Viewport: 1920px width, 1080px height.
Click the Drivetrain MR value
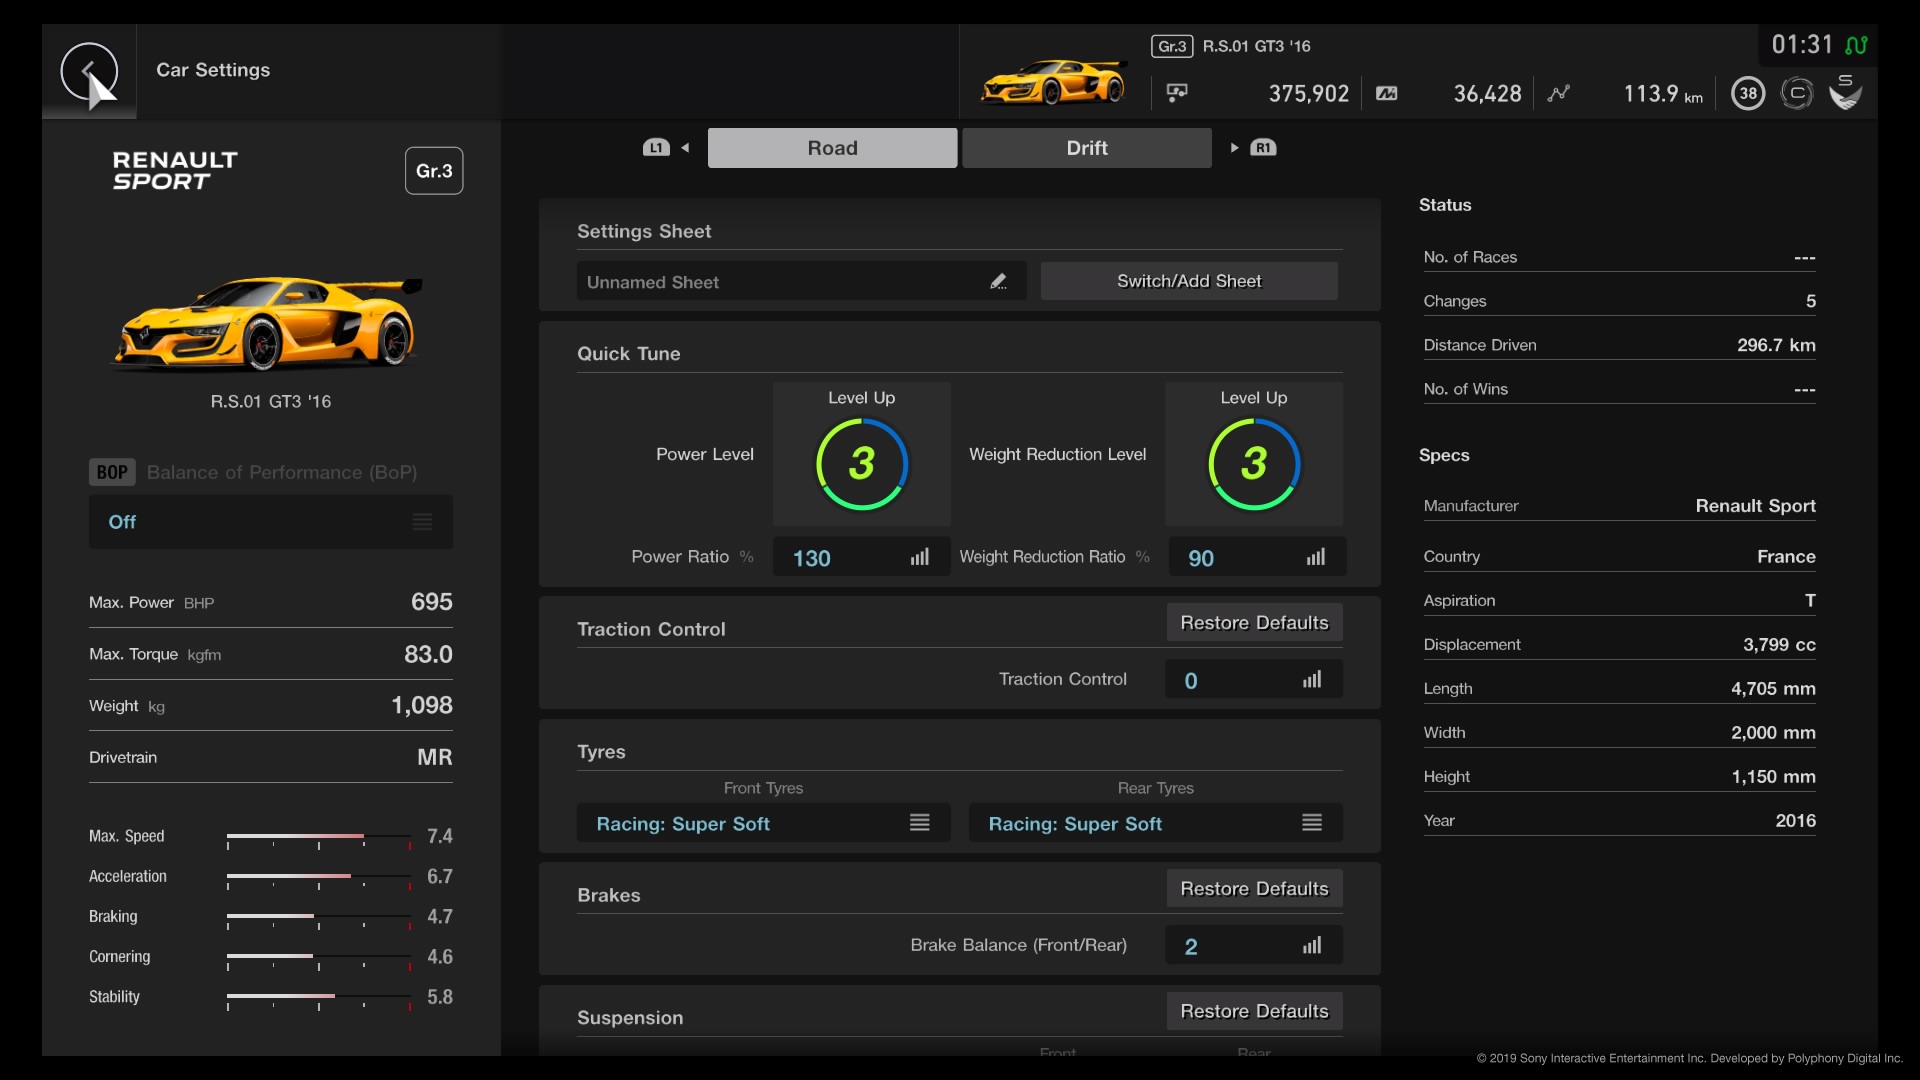pyautogui.click(x=435, y=757)
